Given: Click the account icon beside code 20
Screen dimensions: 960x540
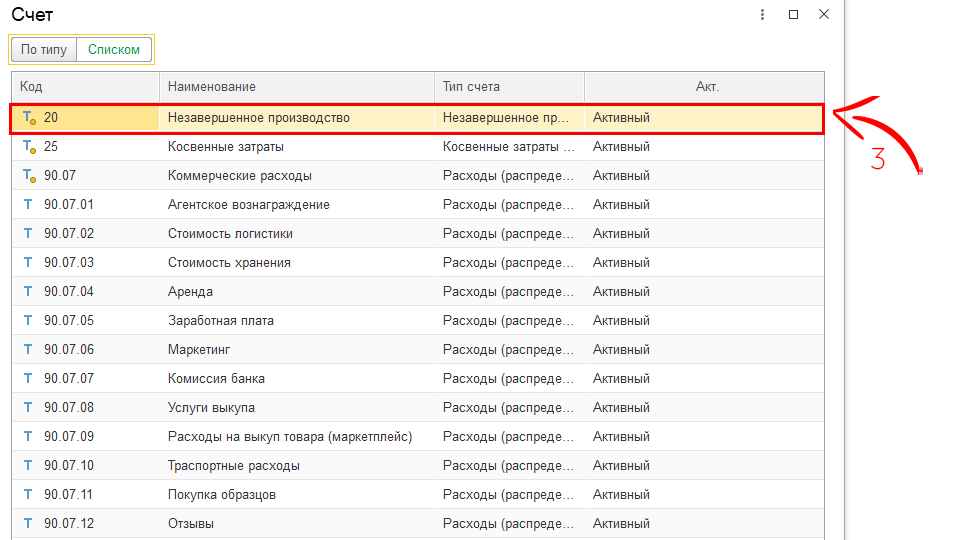Looking at the screenshot, I should coord(29,118).
